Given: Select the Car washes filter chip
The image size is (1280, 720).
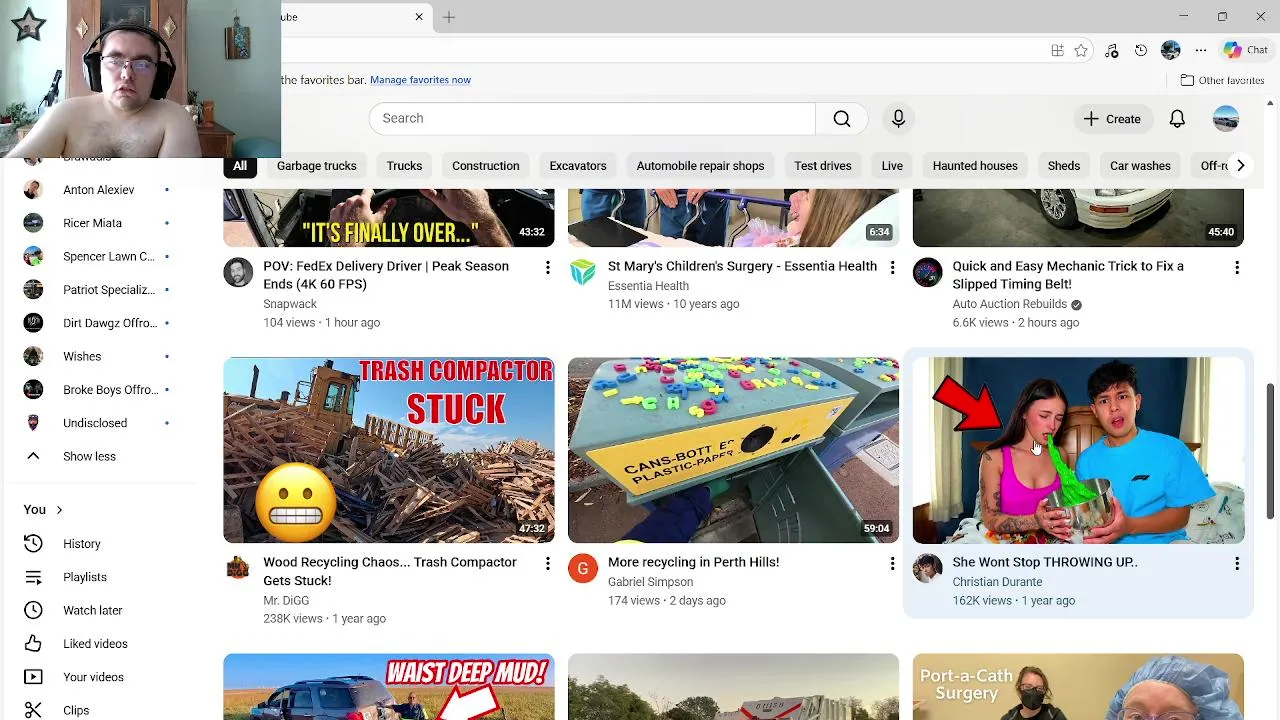Looking at the screenshot, I should click(1140, 166).
